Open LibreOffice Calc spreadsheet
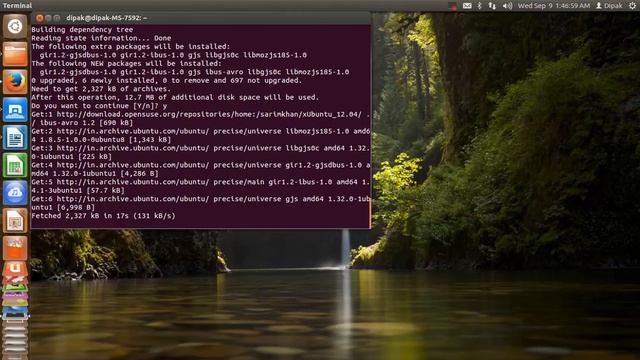Viewport: 640px width, 360px height. (15, 165)
